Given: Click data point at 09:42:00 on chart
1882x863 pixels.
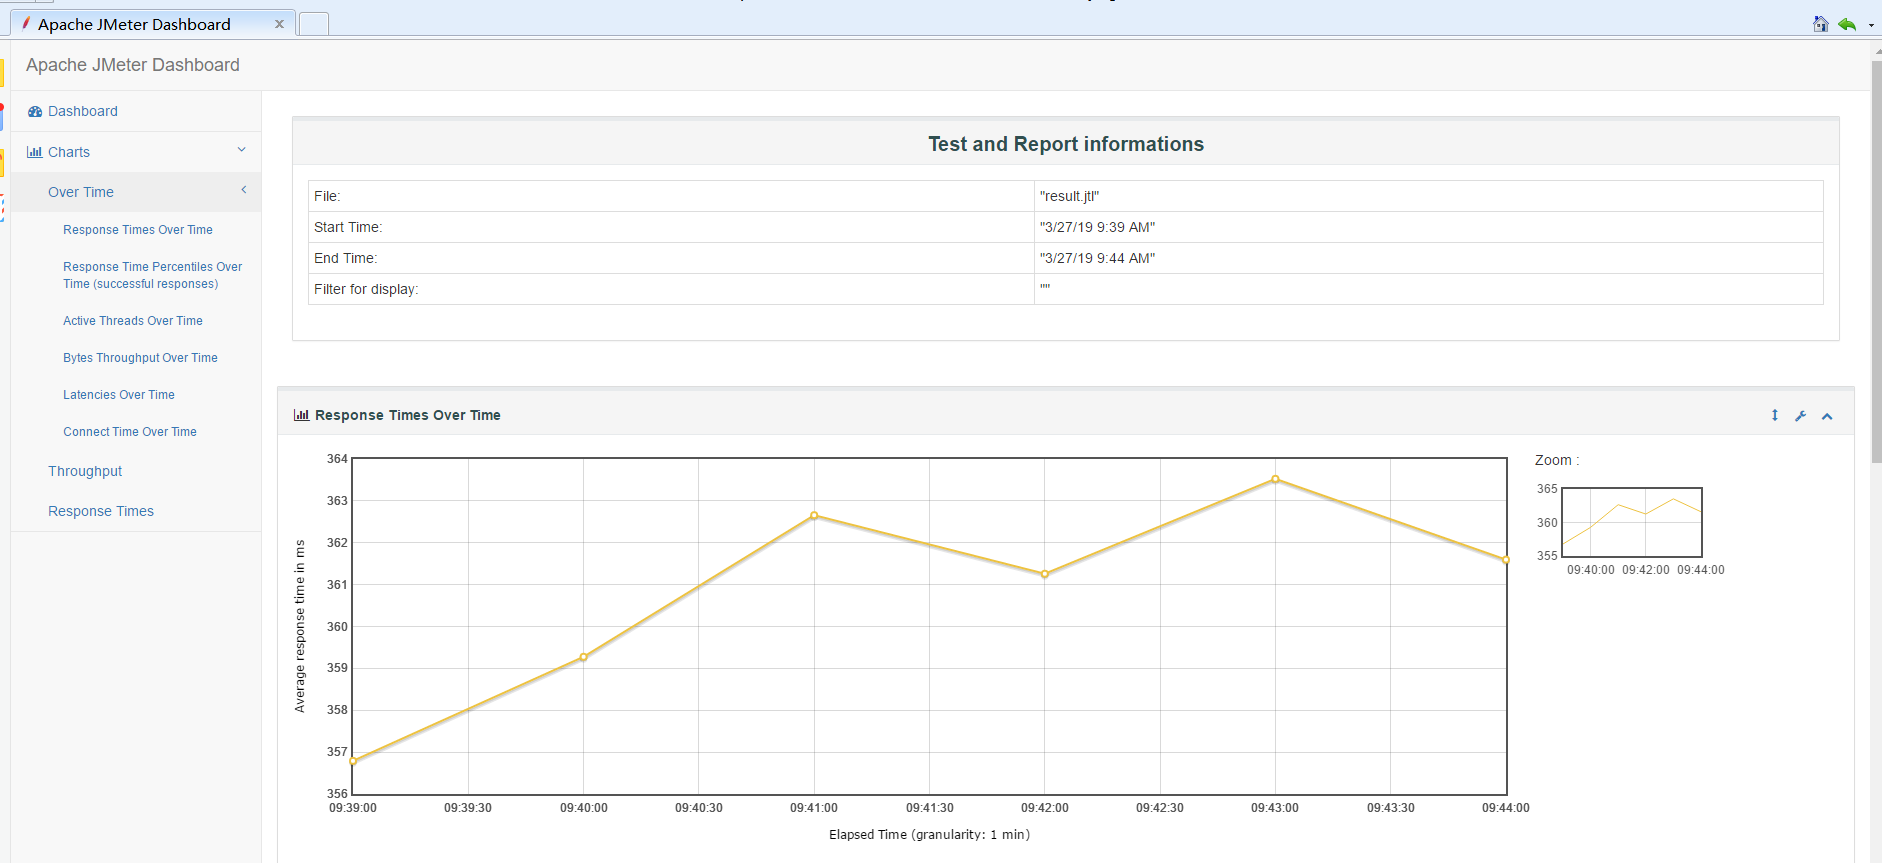Looking at the screenshot, I should point(1045,574).
